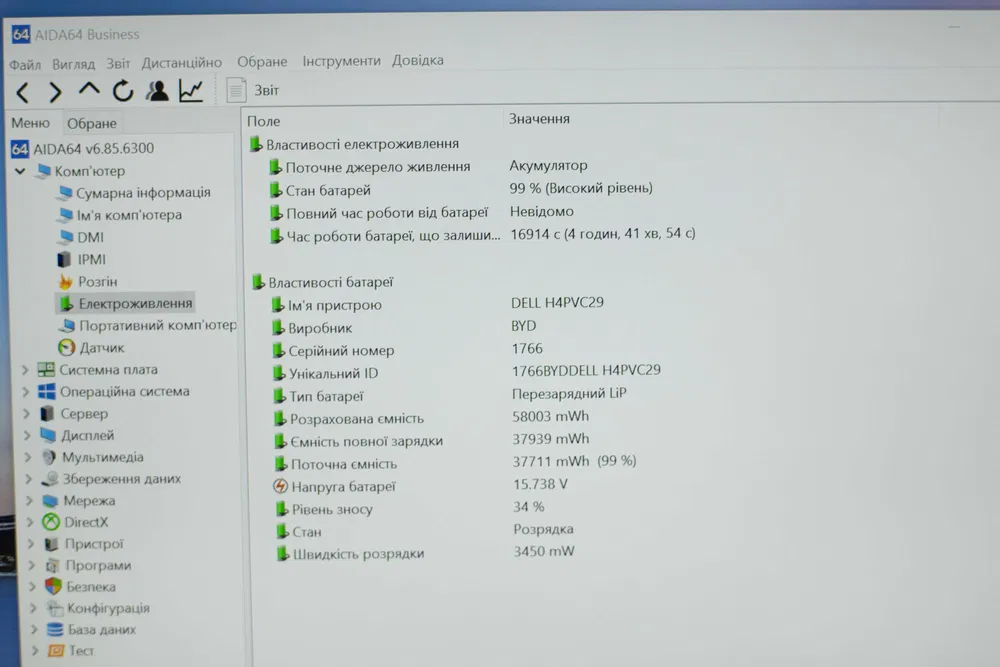Select the Комп'ютер tree item
Screen dimensions: 1000x667
click(x=81, y=171)
